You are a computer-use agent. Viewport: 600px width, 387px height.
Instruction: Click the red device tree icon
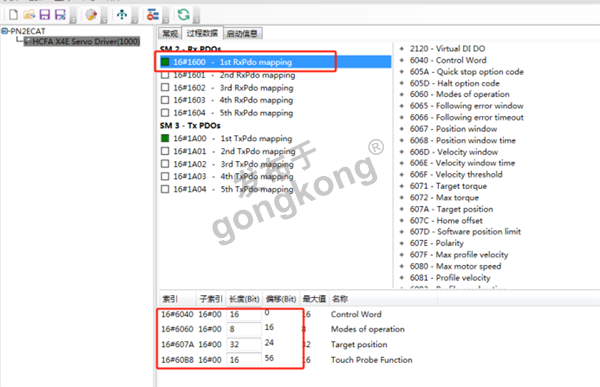(x=153, y=15)
